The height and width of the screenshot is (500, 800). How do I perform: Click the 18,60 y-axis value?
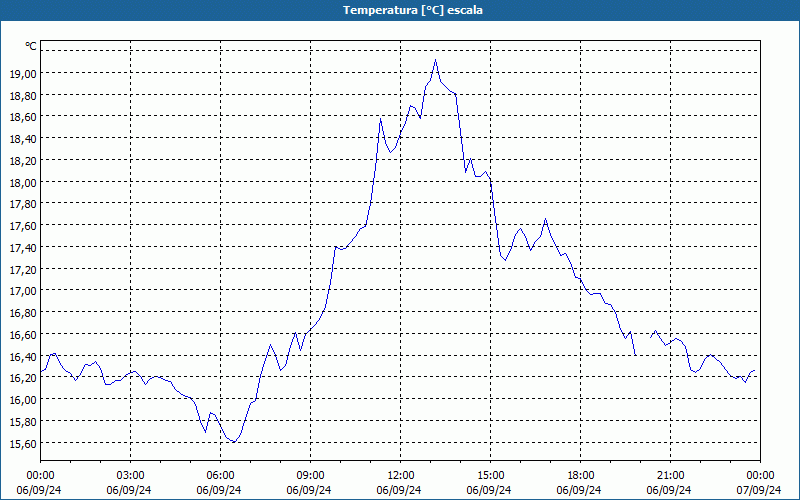(x=23, y=117)
